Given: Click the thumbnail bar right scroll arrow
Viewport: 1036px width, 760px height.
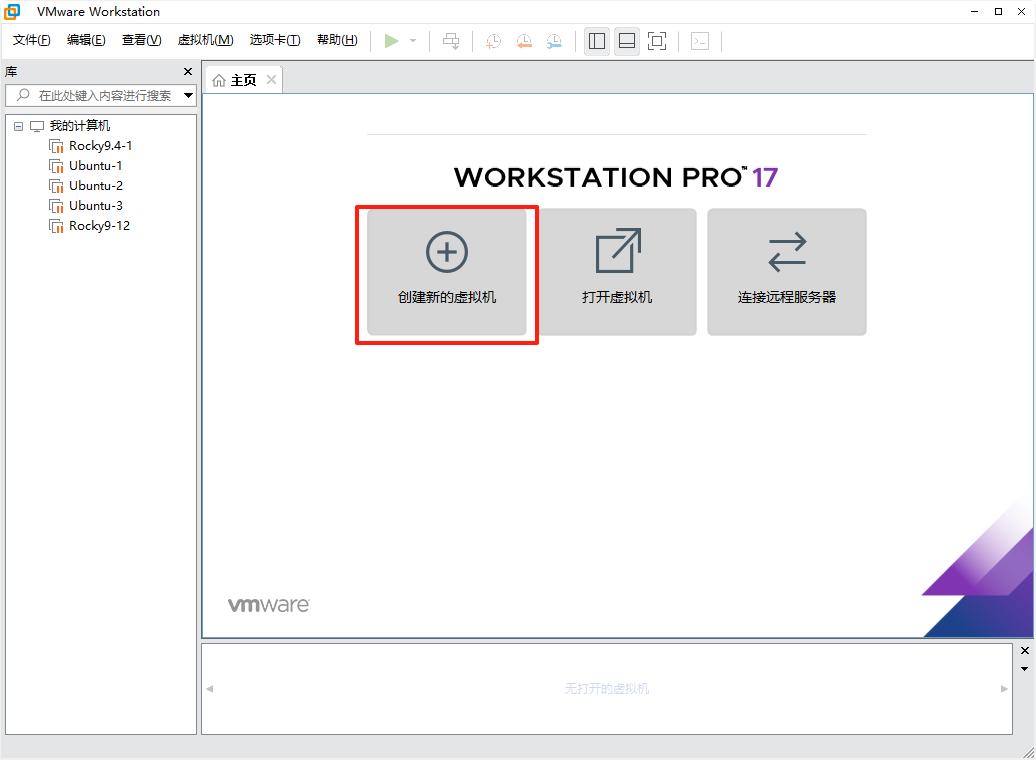Looking at the screenshot, I should (1004, 689).
